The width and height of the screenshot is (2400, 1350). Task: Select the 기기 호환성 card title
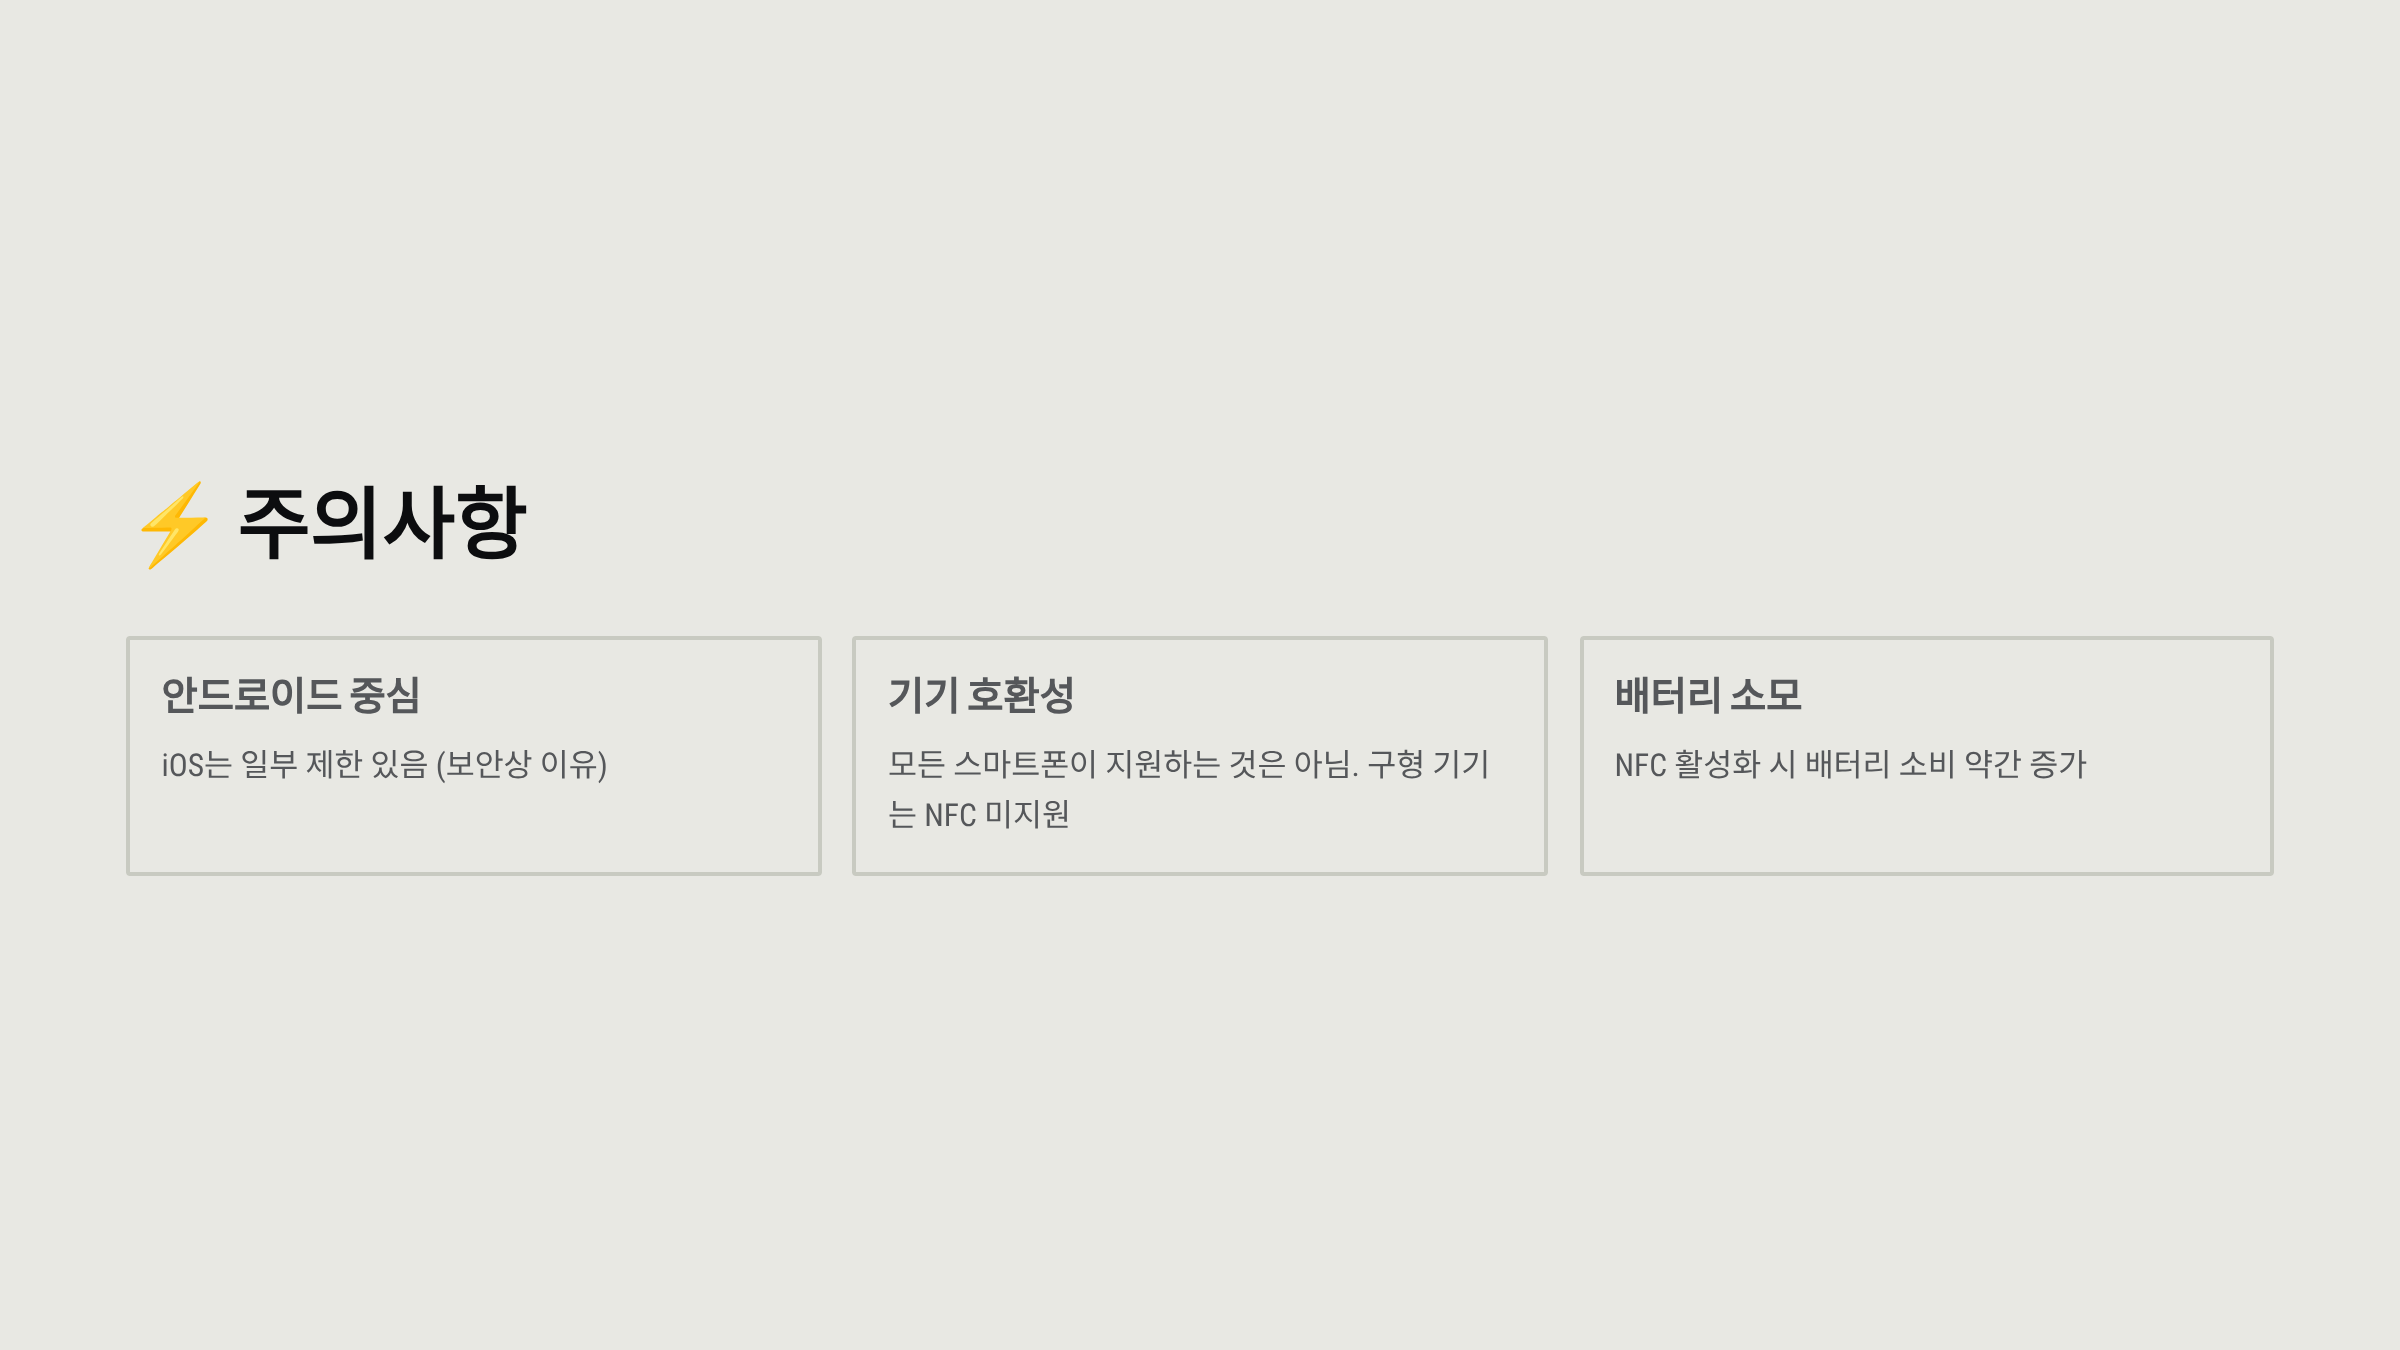coord(980,695)
